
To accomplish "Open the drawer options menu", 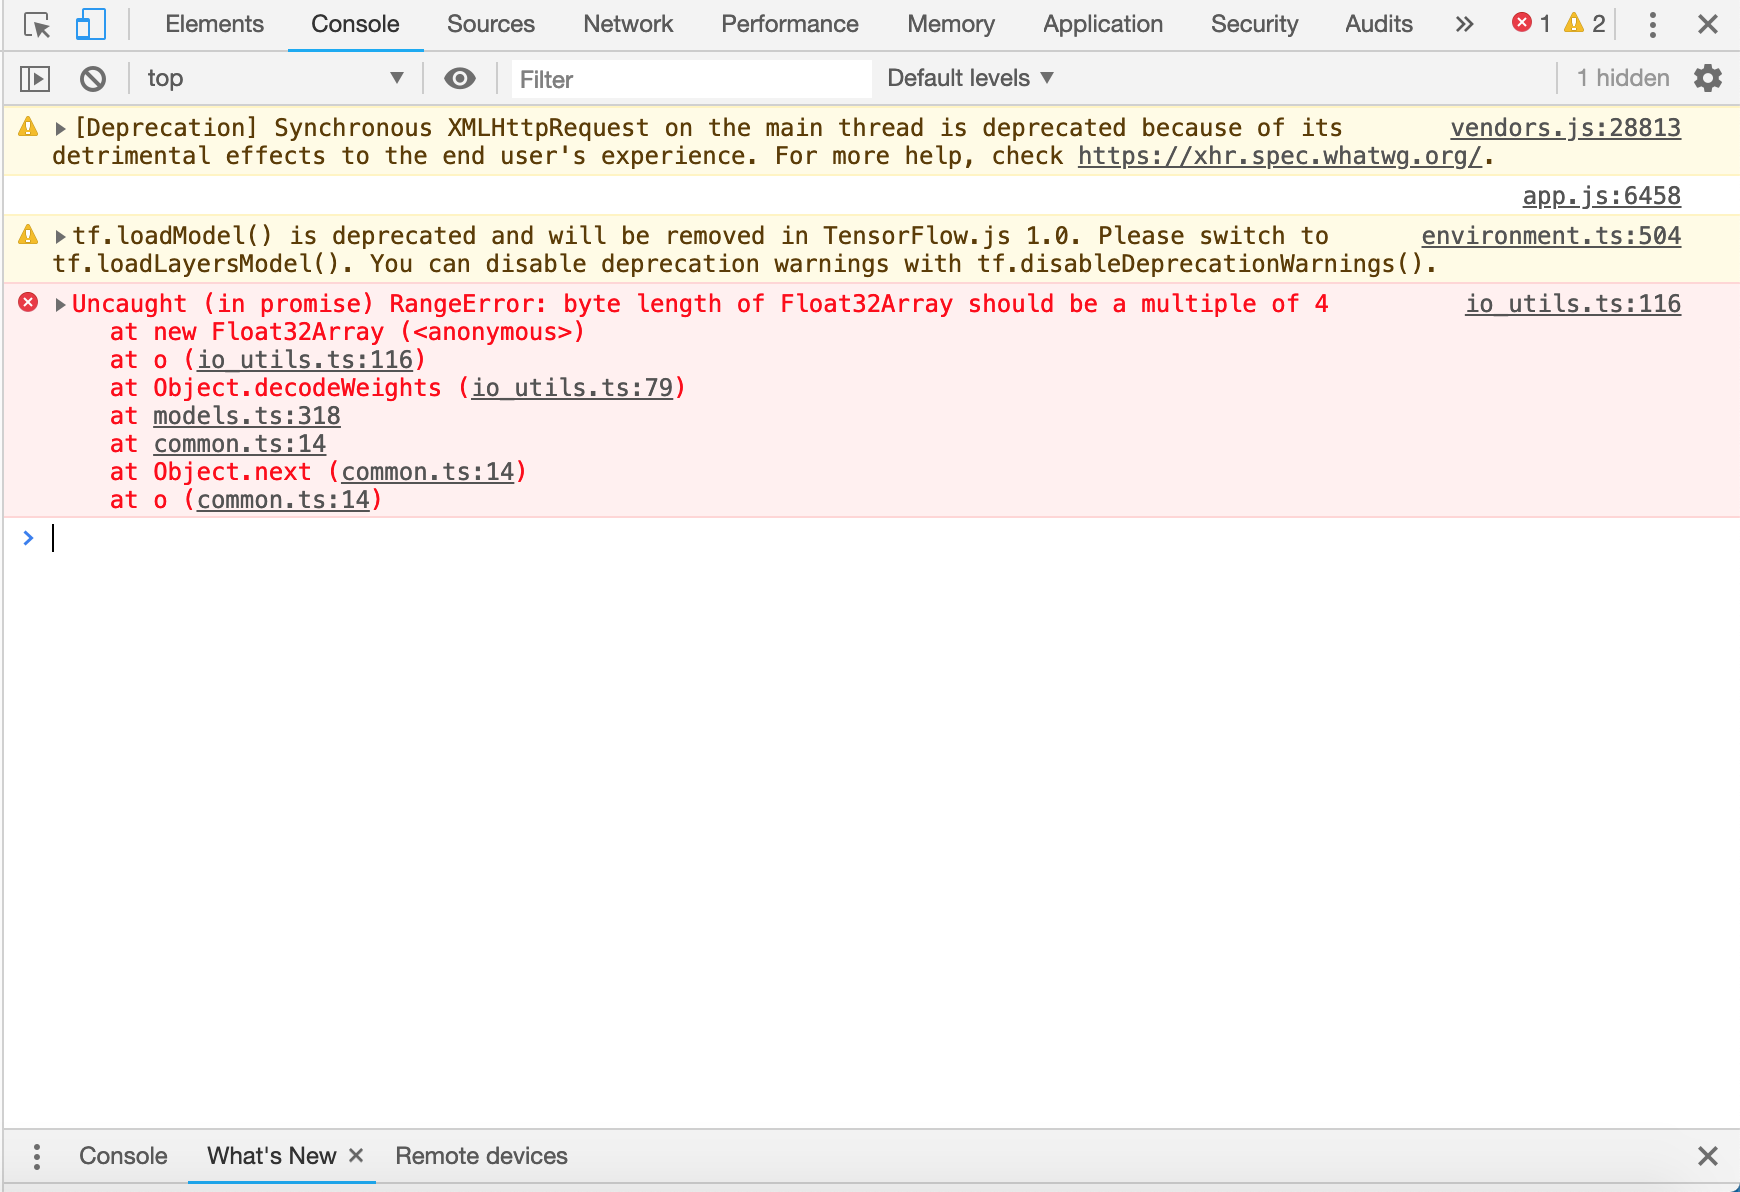I will coord(36,1156).
